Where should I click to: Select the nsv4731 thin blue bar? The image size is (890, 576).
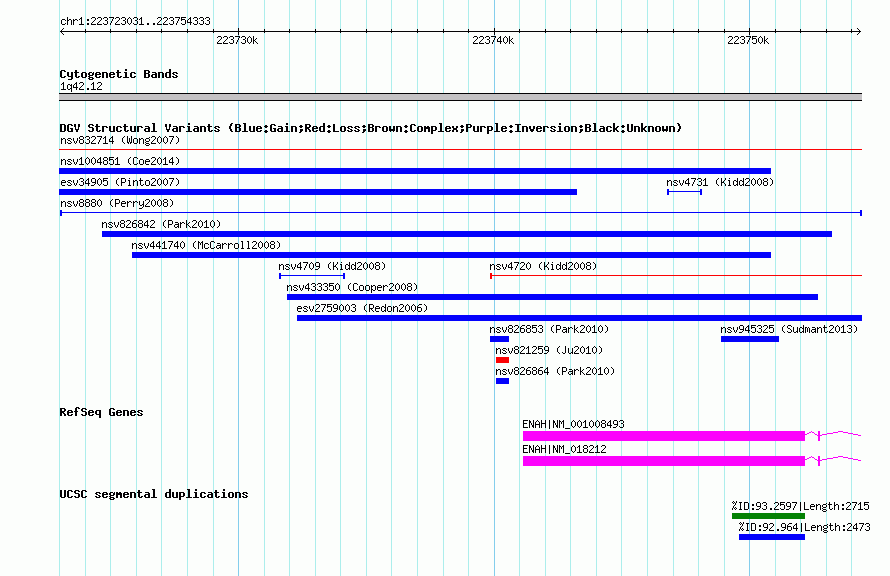coord(685,192)
